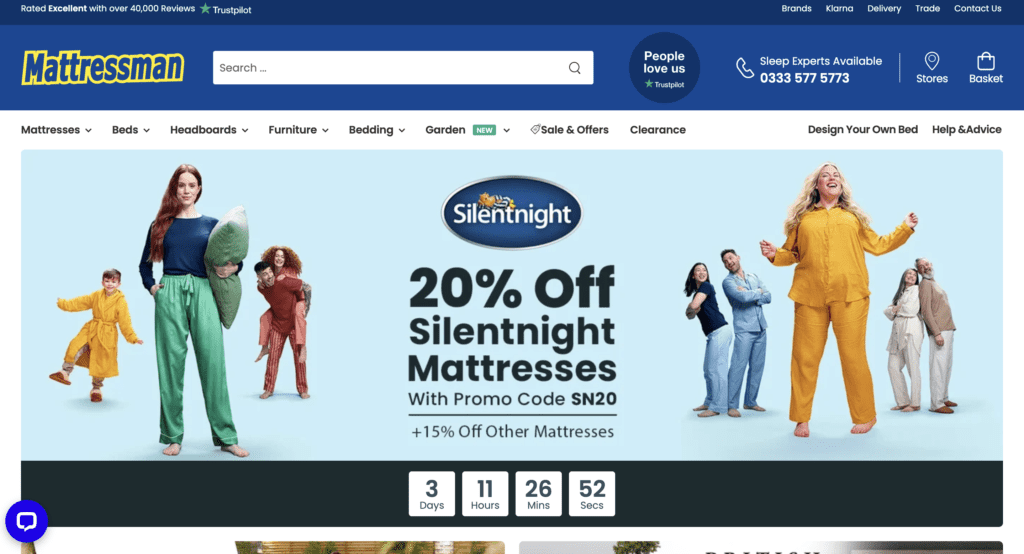Expand the Headboards dropdown menu
The height and width of the screenshot is (554, 1024).
pos(209,130)
